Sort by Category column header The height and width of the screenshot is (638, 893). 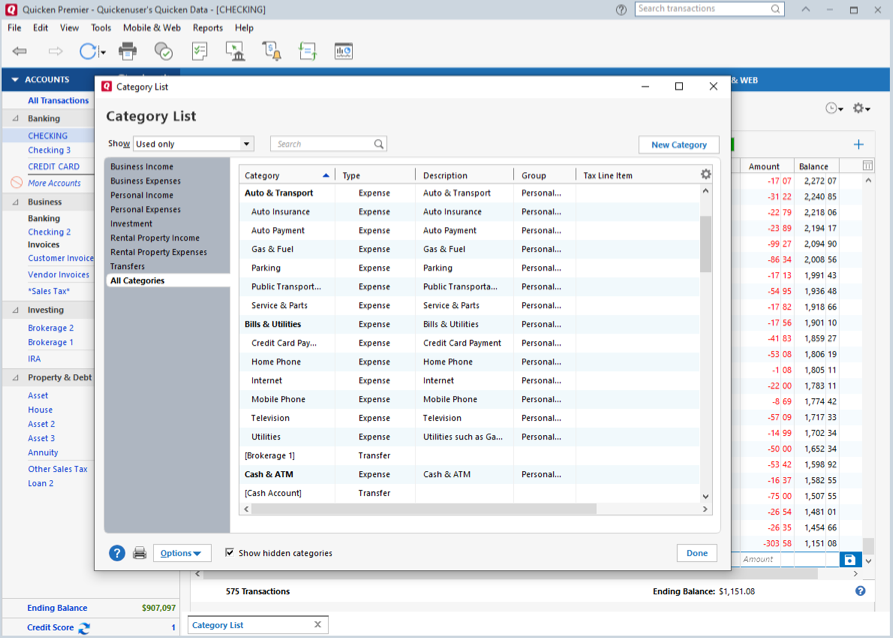(x=287, y=175)
